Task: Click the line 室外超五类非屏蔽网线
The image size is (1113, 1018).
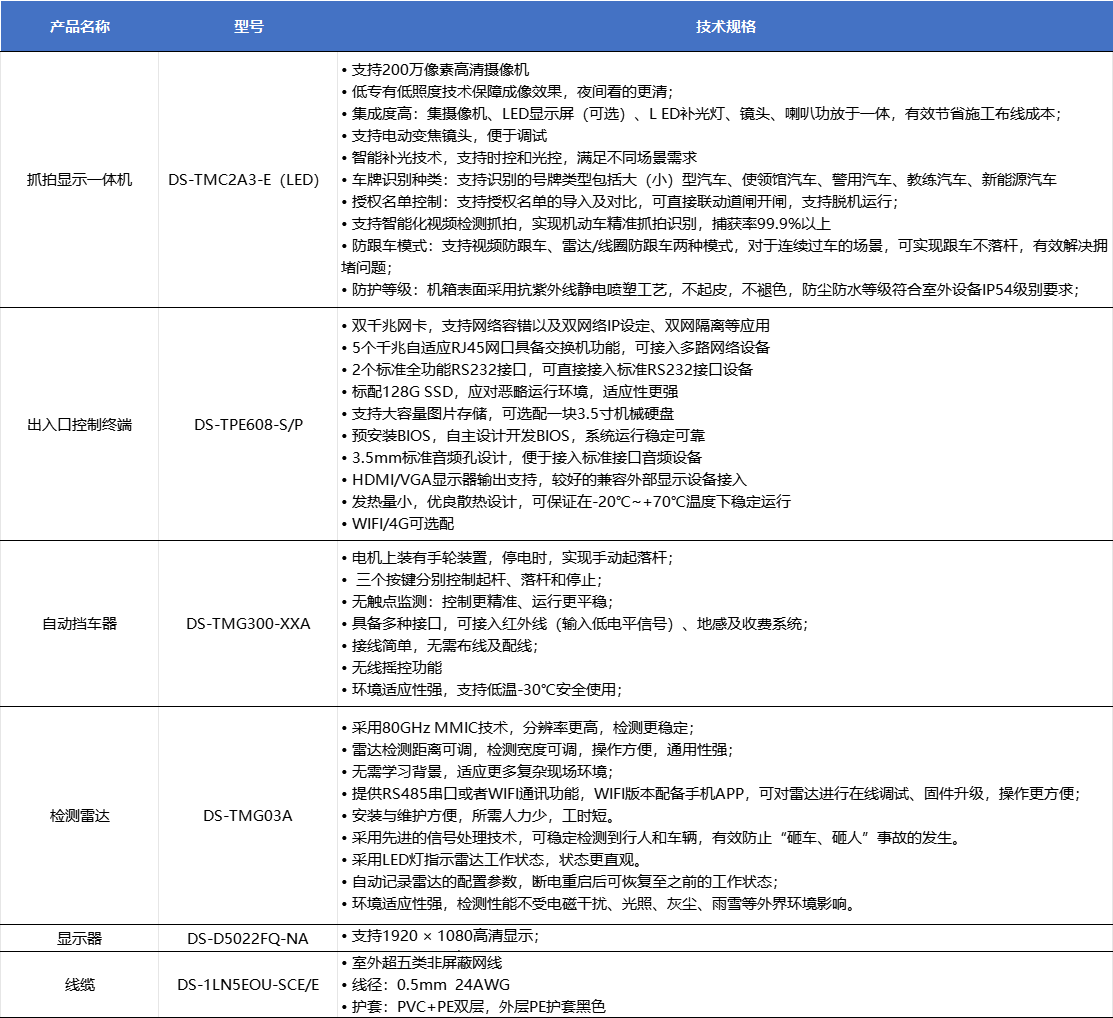Action: 422,963
